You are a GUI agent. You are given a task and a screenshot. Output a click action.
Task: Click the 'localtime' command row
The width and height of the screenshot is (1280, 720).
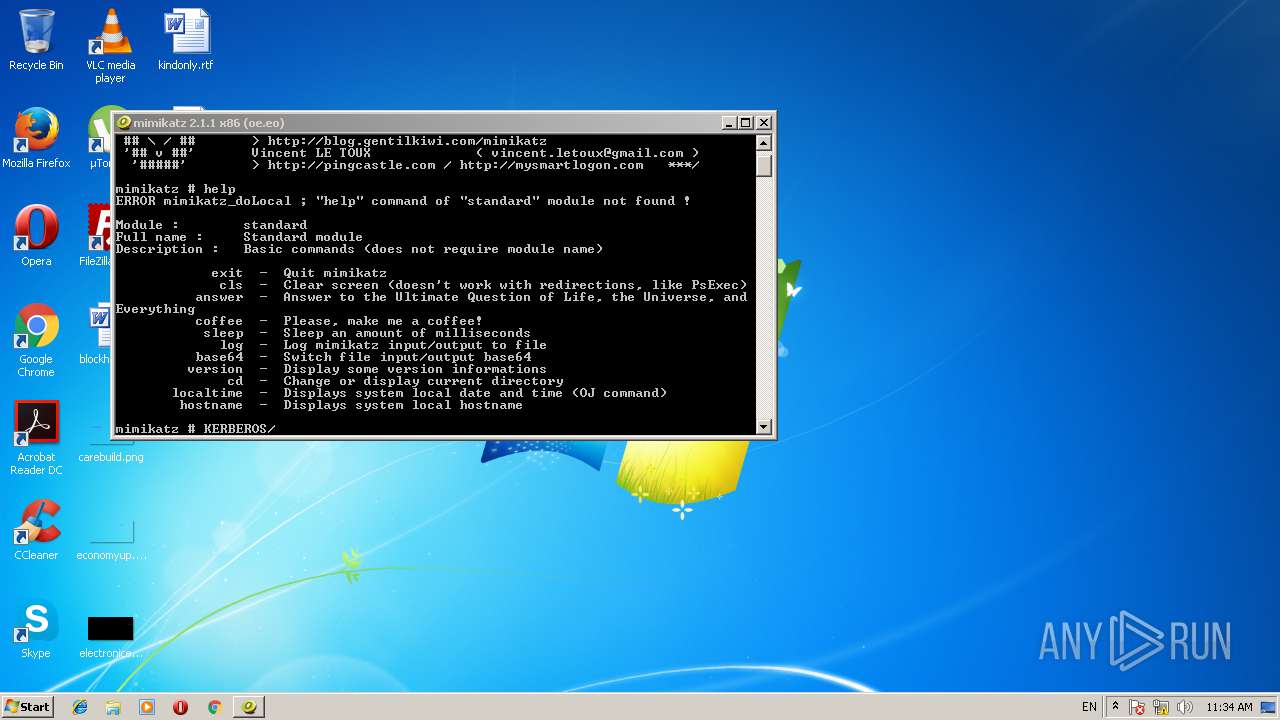tap(419, 393)
